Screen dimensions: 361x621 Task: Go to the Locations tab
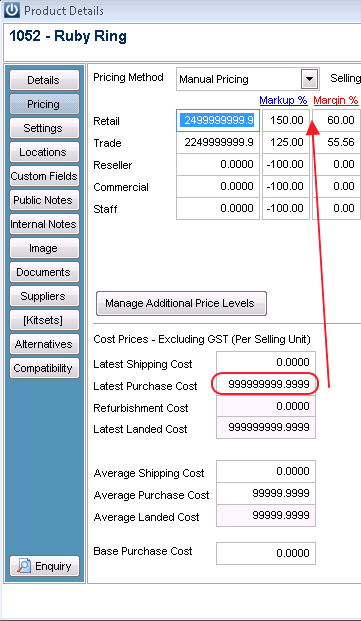pyautogui.click(x=44, y=152)
